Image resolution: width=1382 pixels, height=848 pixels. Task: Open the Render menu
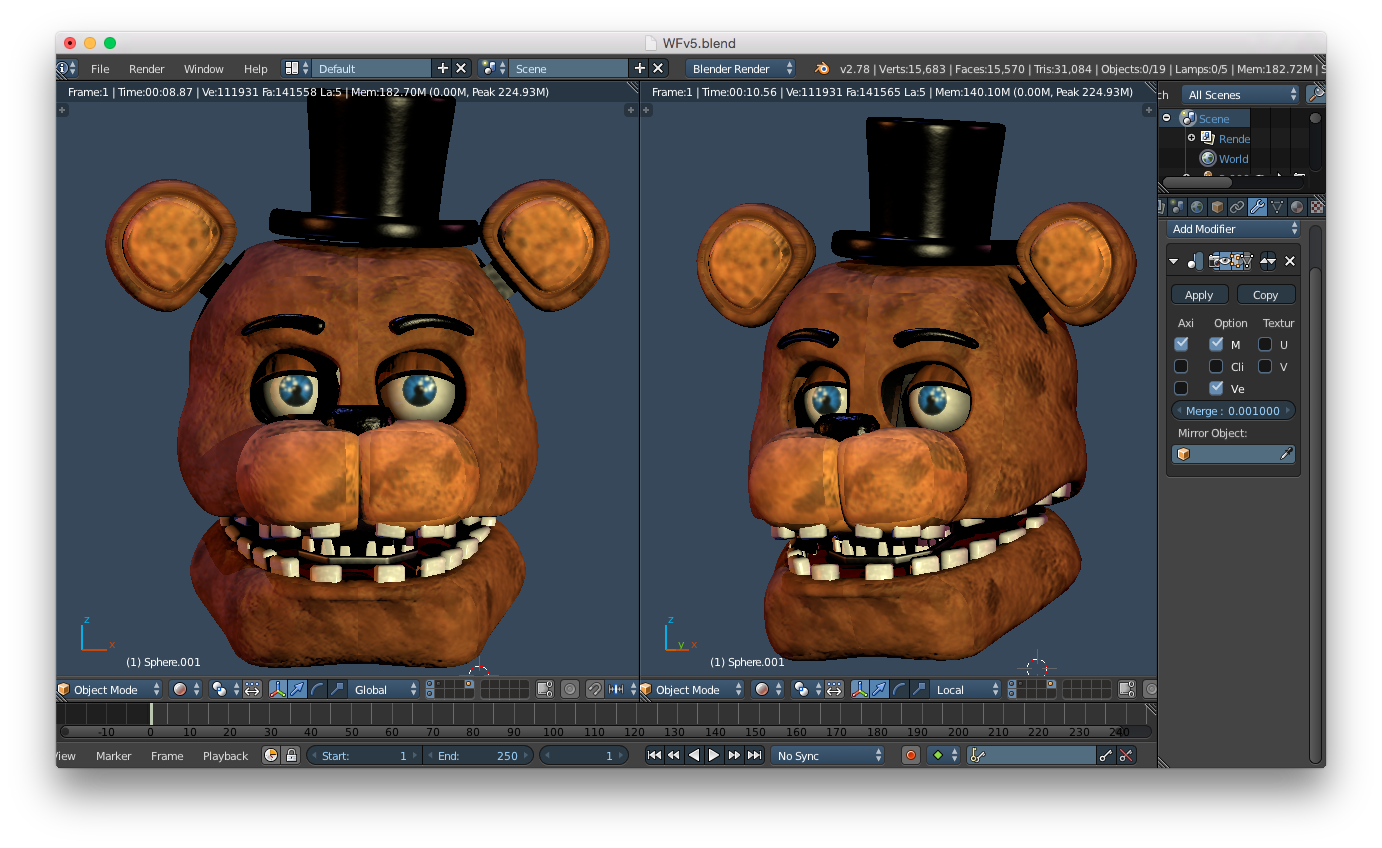(x=146, y=69)
